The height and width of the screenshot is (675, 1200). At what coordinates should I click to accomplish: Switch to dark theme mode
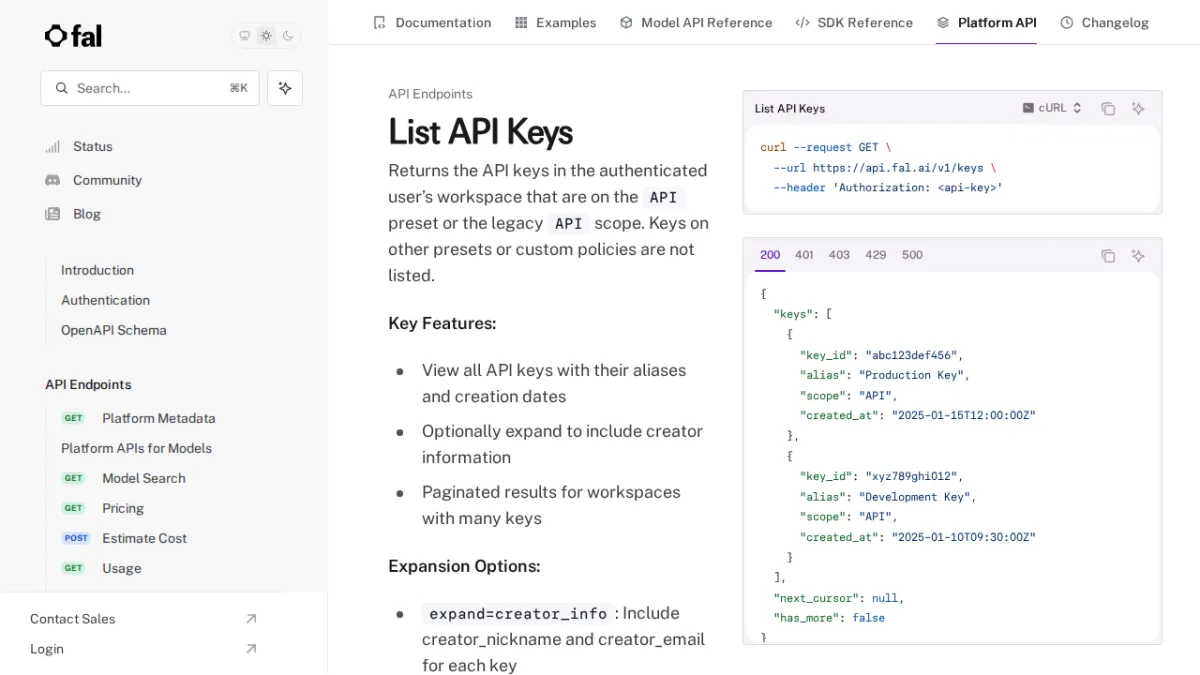tap(288, 36)
